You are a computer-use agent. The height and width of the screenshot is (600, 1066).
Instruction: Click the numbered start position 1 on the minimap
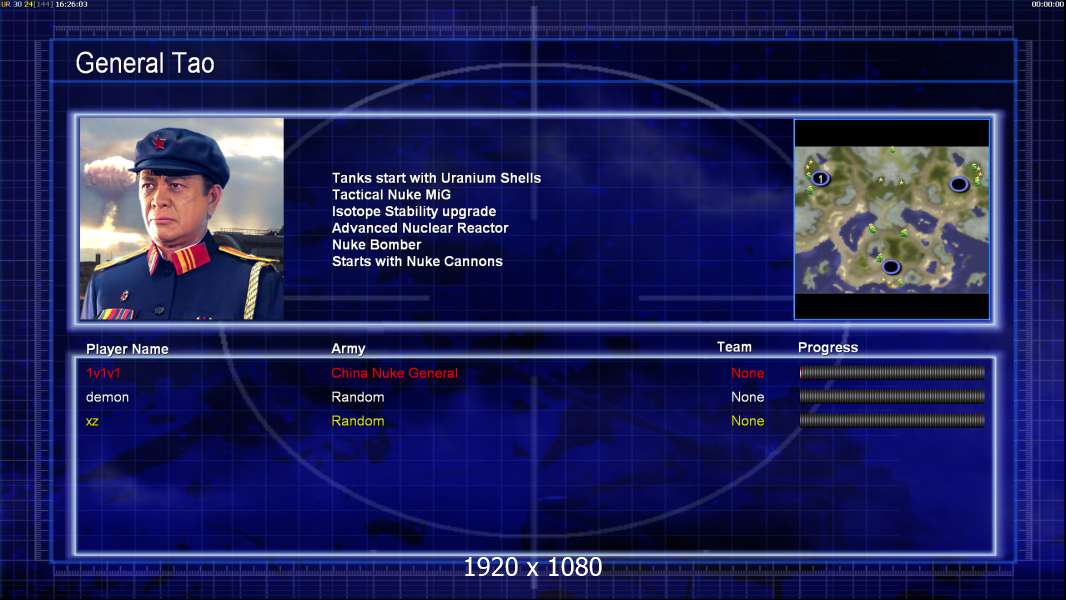click(x=821, y=179)
